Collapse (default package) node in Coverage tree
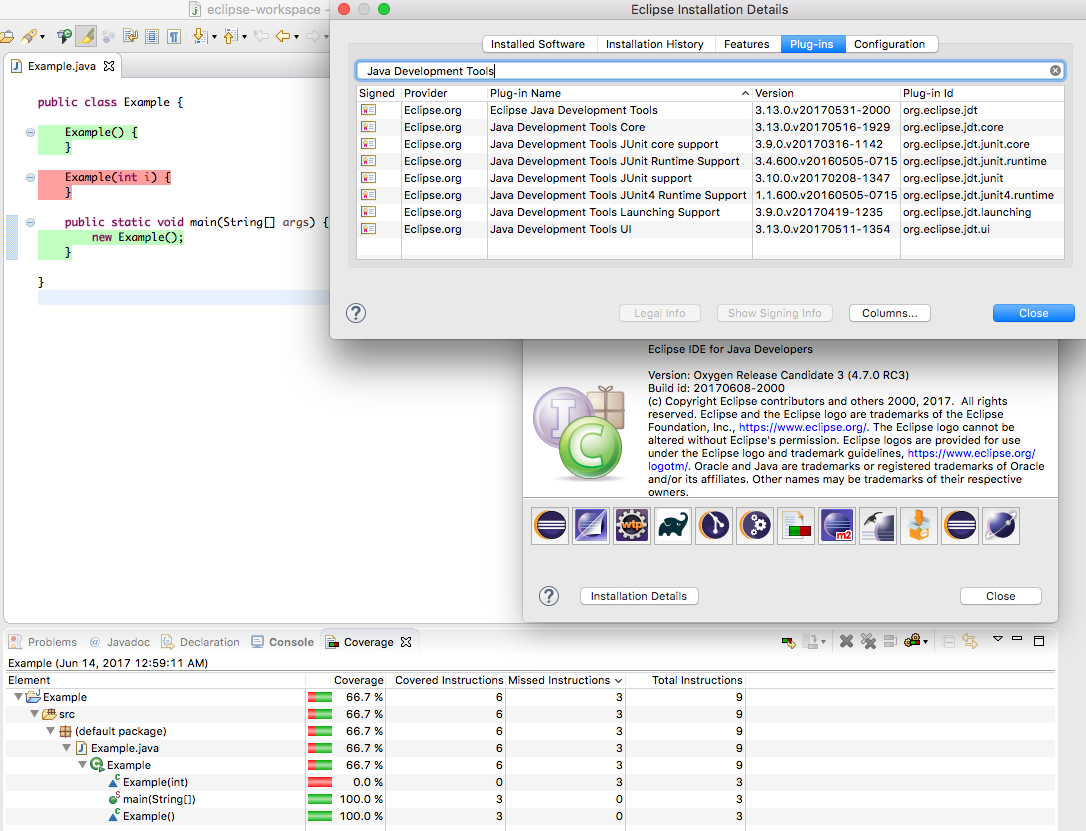 tap(51, 731)
